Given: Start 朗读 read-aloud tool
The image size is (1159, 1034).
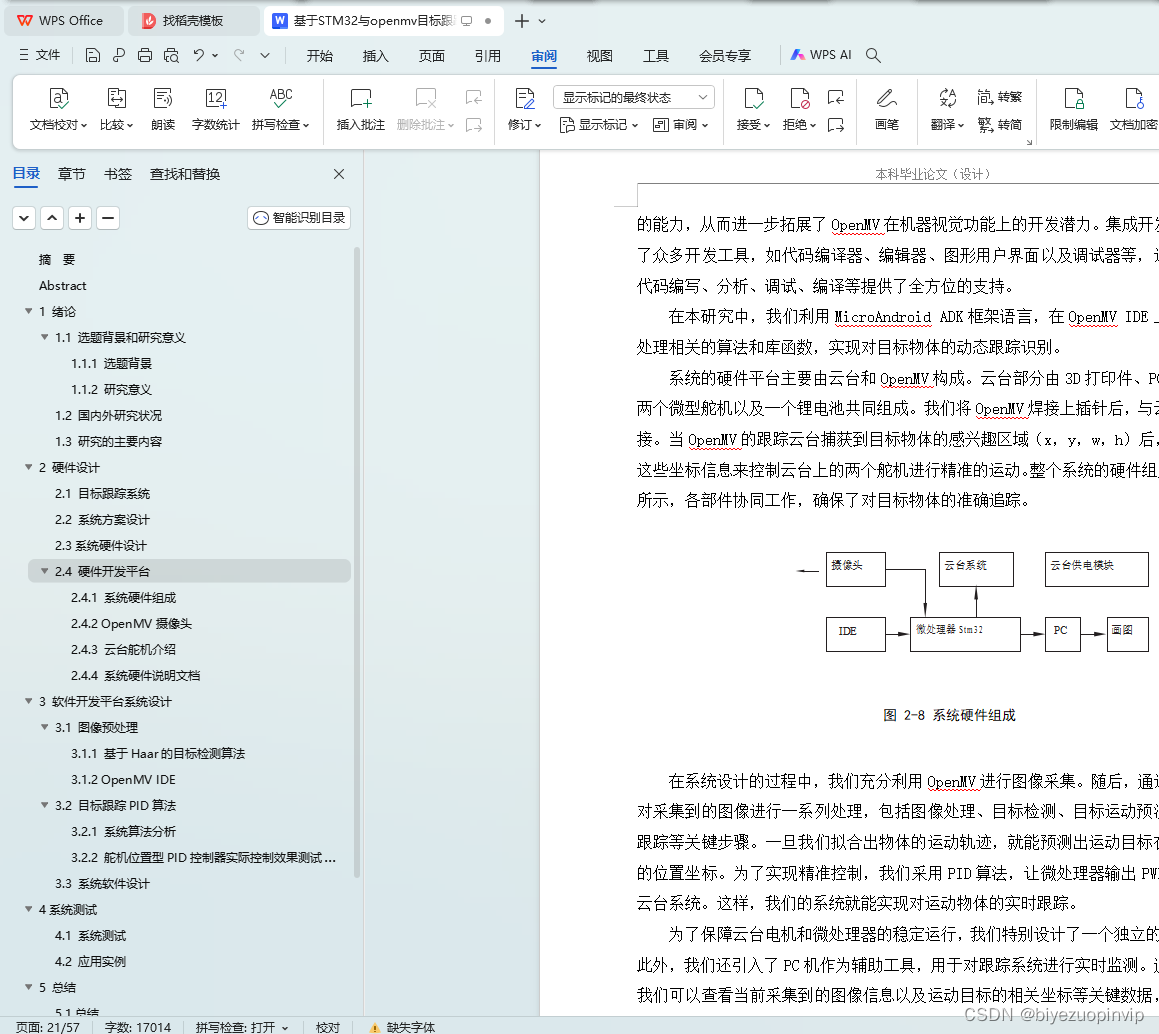Looking at the screenshot, I should pyautogui.click(x=163, y=109).
